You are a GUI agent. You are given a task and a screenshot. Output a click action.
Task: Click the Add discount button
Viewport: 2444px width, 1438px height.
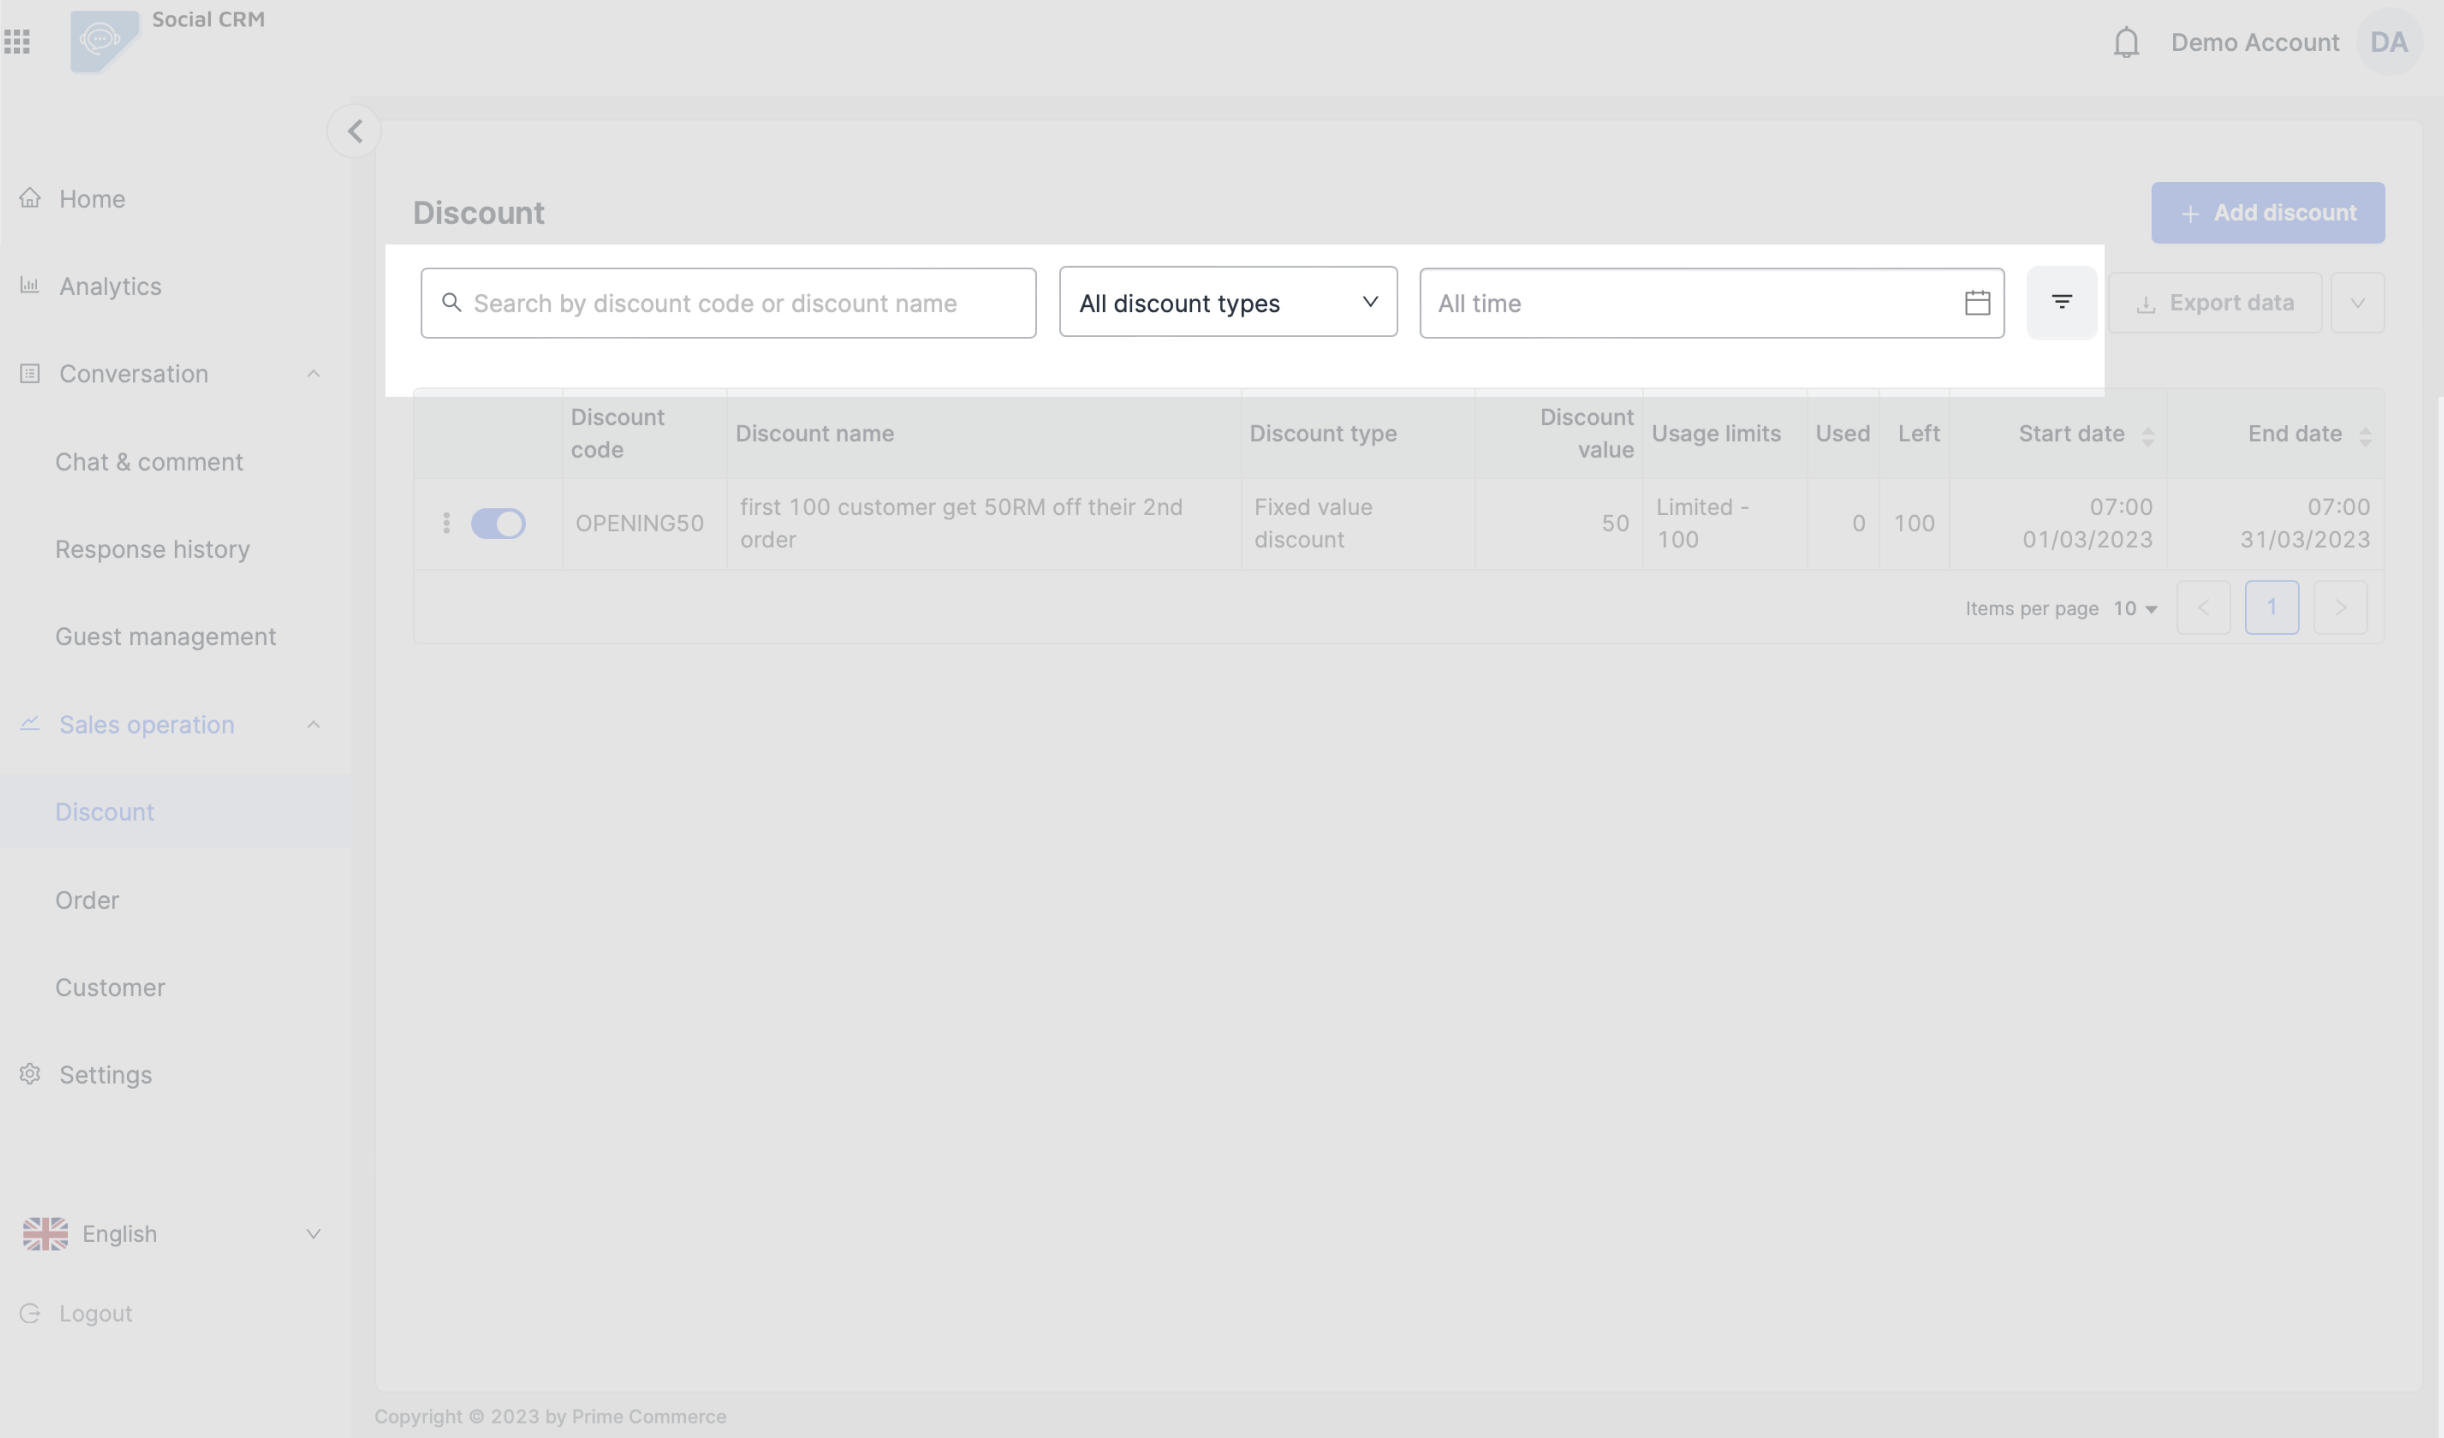(x=2267, y=213)
